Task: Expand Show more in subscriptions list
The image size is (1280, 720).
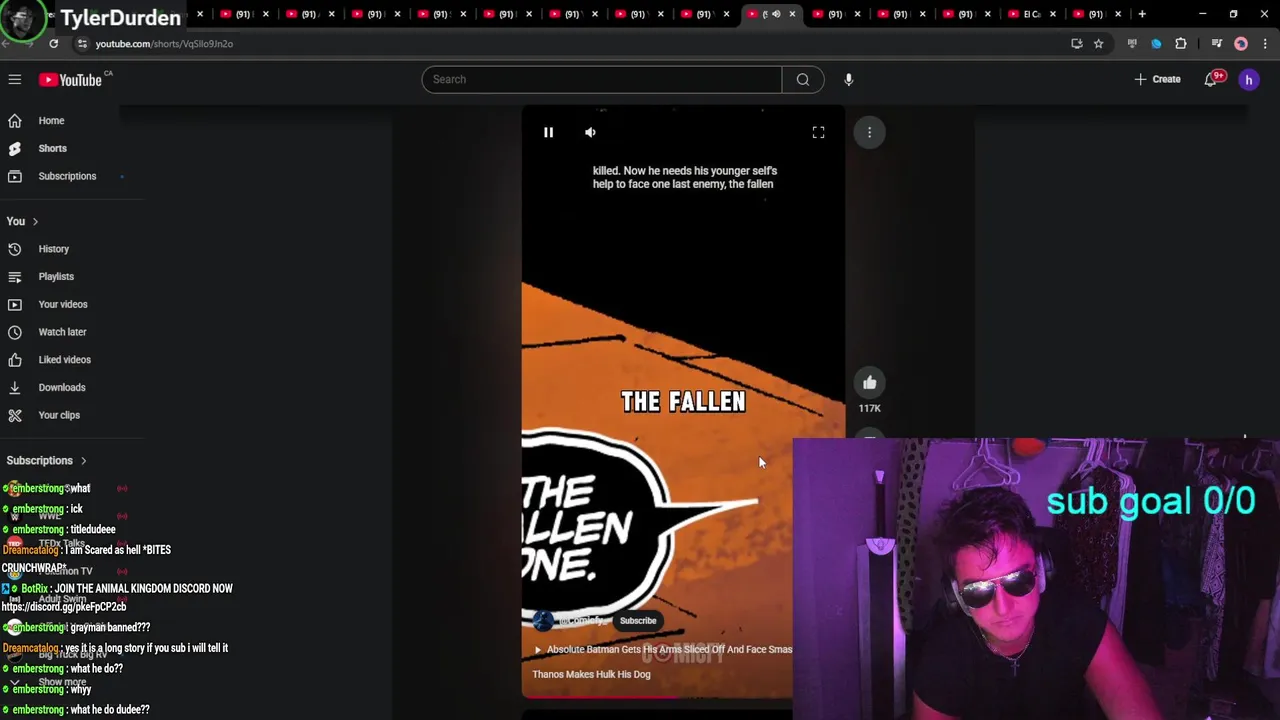Action: [x=60, y=683]
